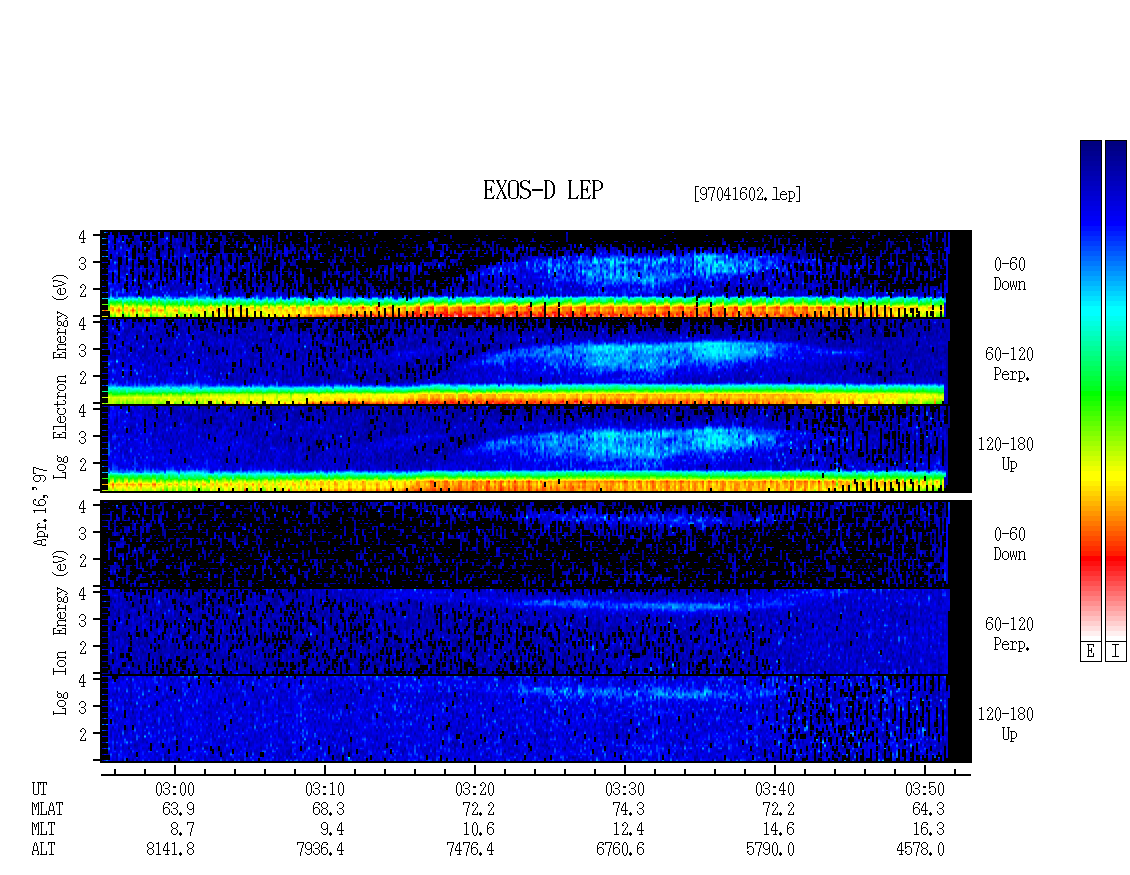Click the ion 60-120 Perp. label
Image resolution: width=1130 pixels, height=875 pixels.
click(1009, 634)
